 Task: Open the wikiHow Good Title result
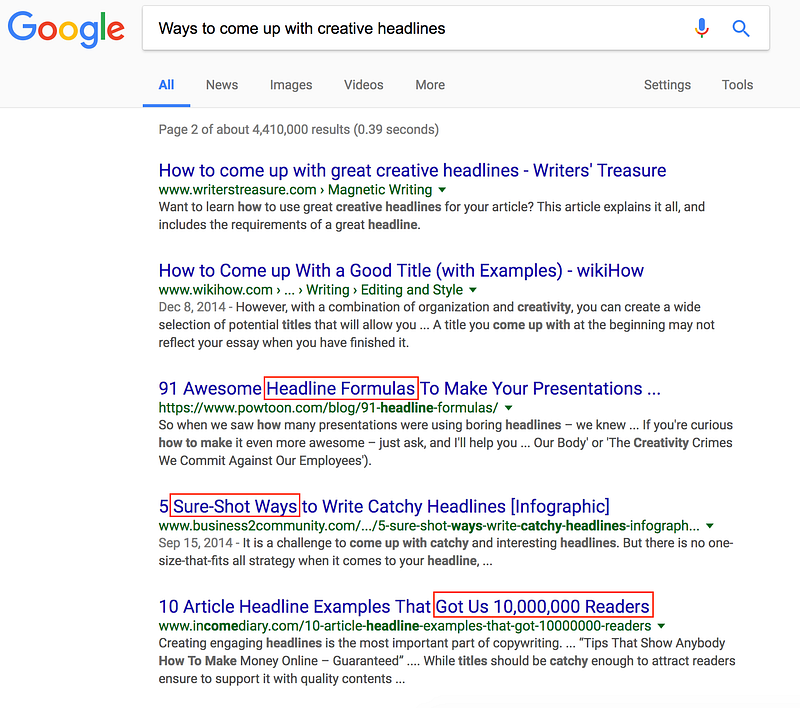tap(401, 270)
